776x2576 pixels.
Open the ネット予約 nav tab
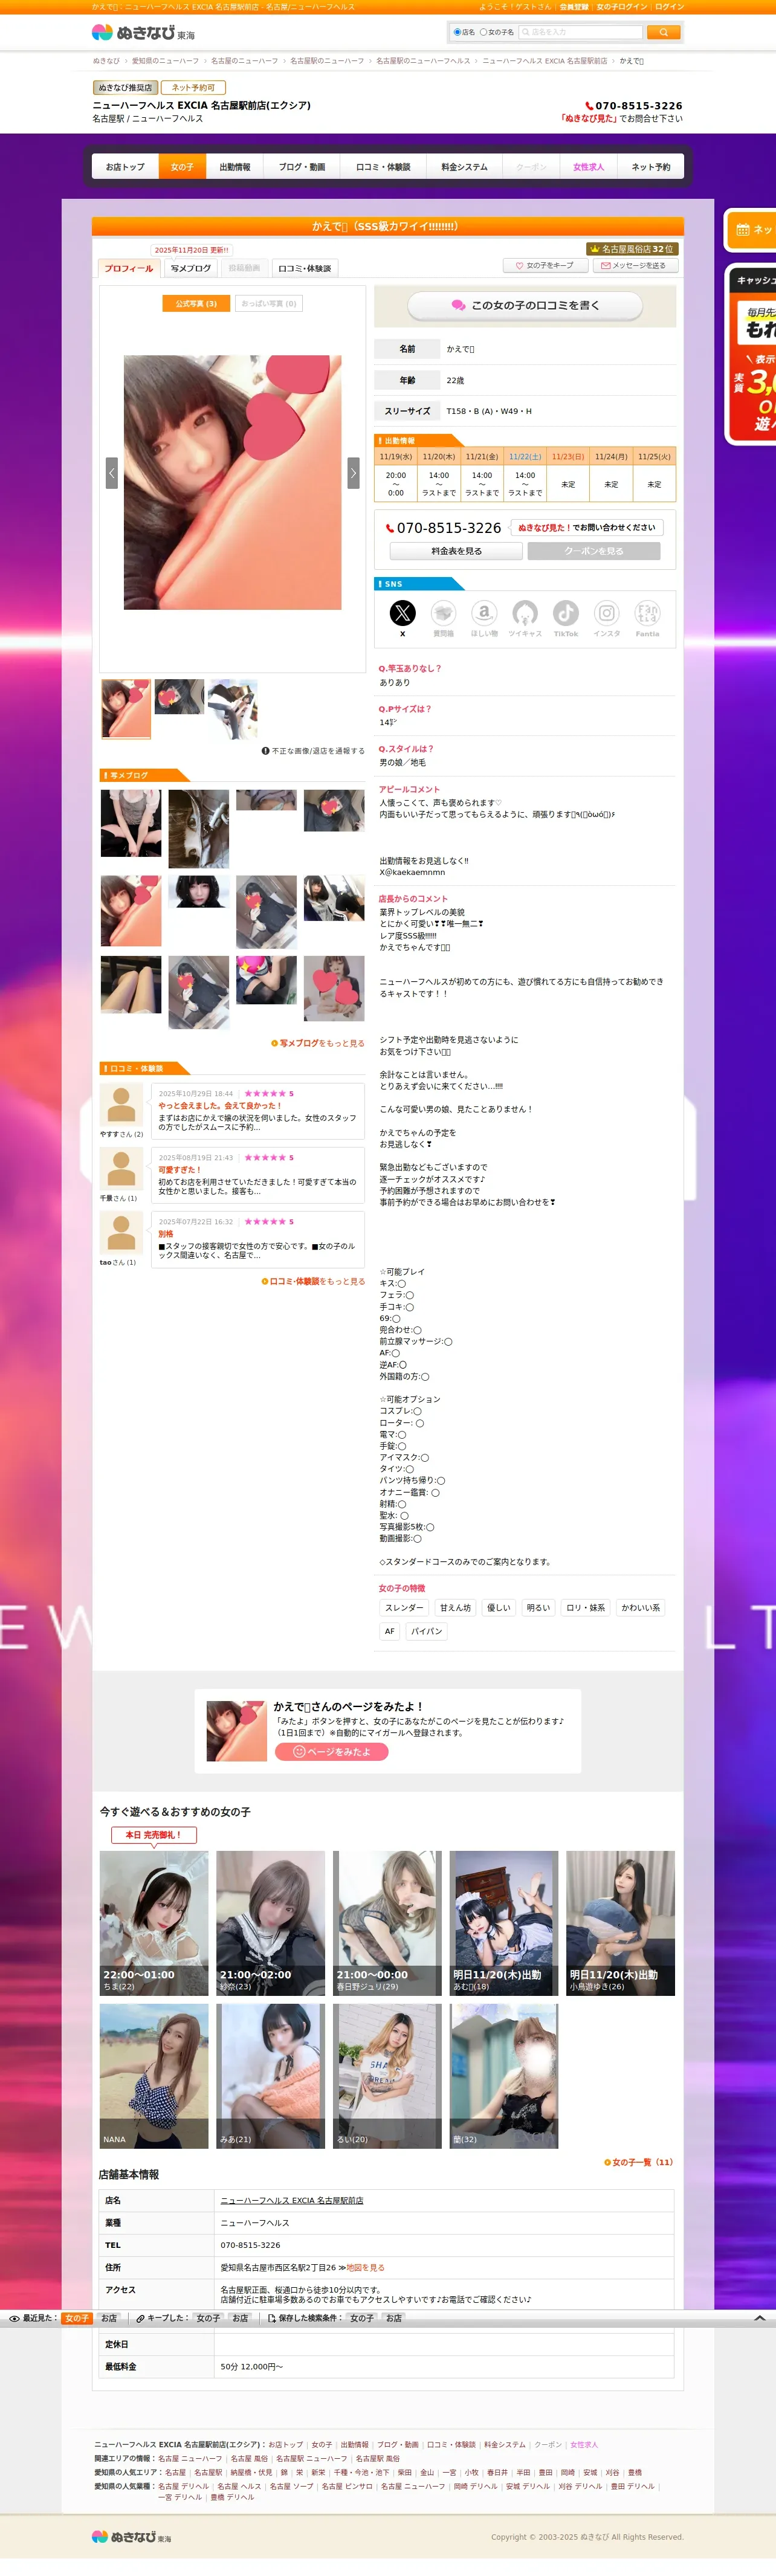click(650, 167)
